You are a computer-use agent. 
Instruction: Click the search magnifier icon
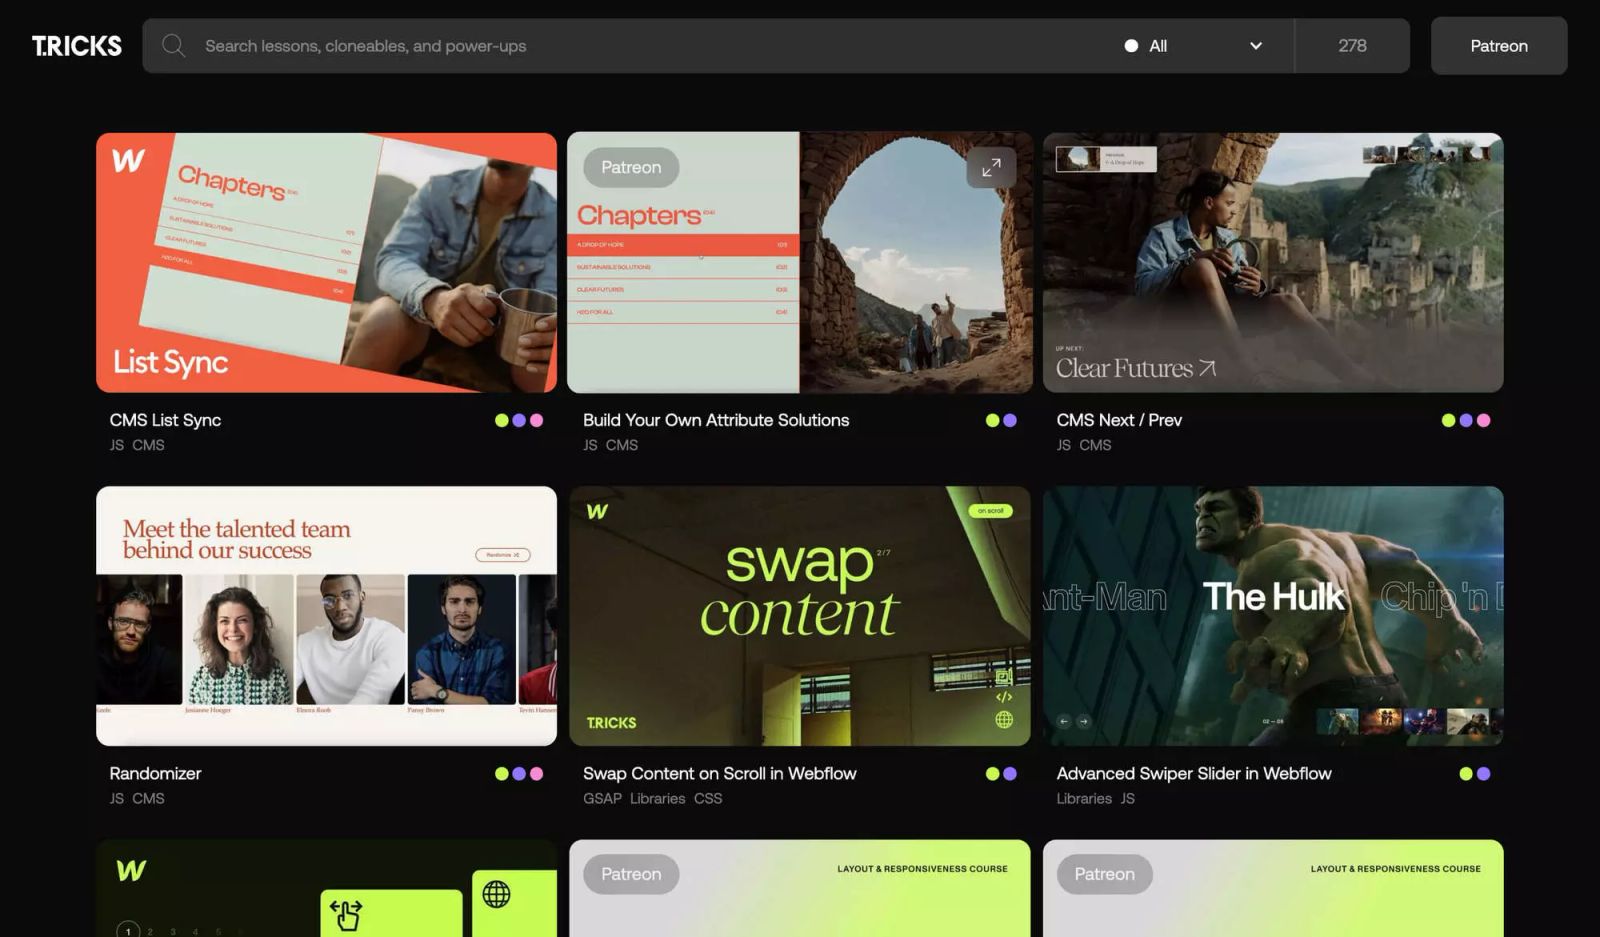coord(174,46)
